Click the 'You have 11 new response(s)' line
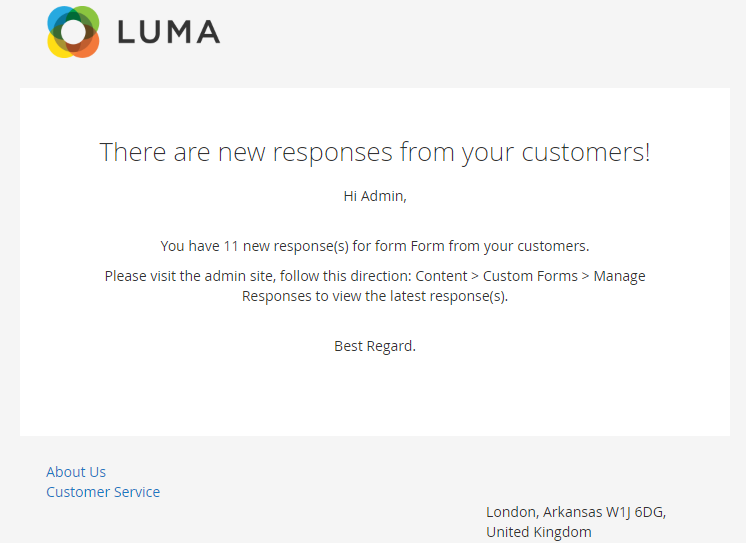This screenshot has width=746, height=543. [374, 246]
